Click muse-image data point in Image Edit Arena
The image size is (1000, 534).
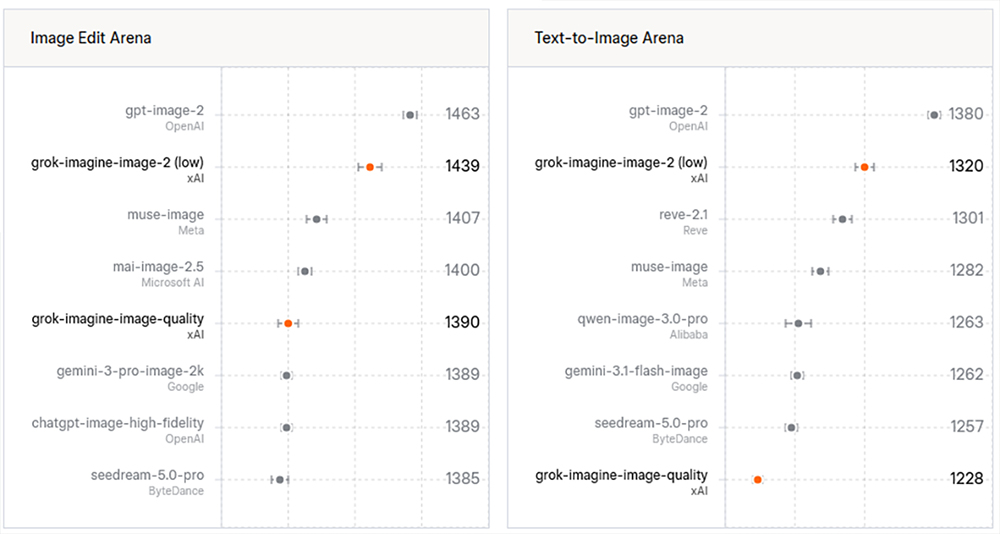316,219
